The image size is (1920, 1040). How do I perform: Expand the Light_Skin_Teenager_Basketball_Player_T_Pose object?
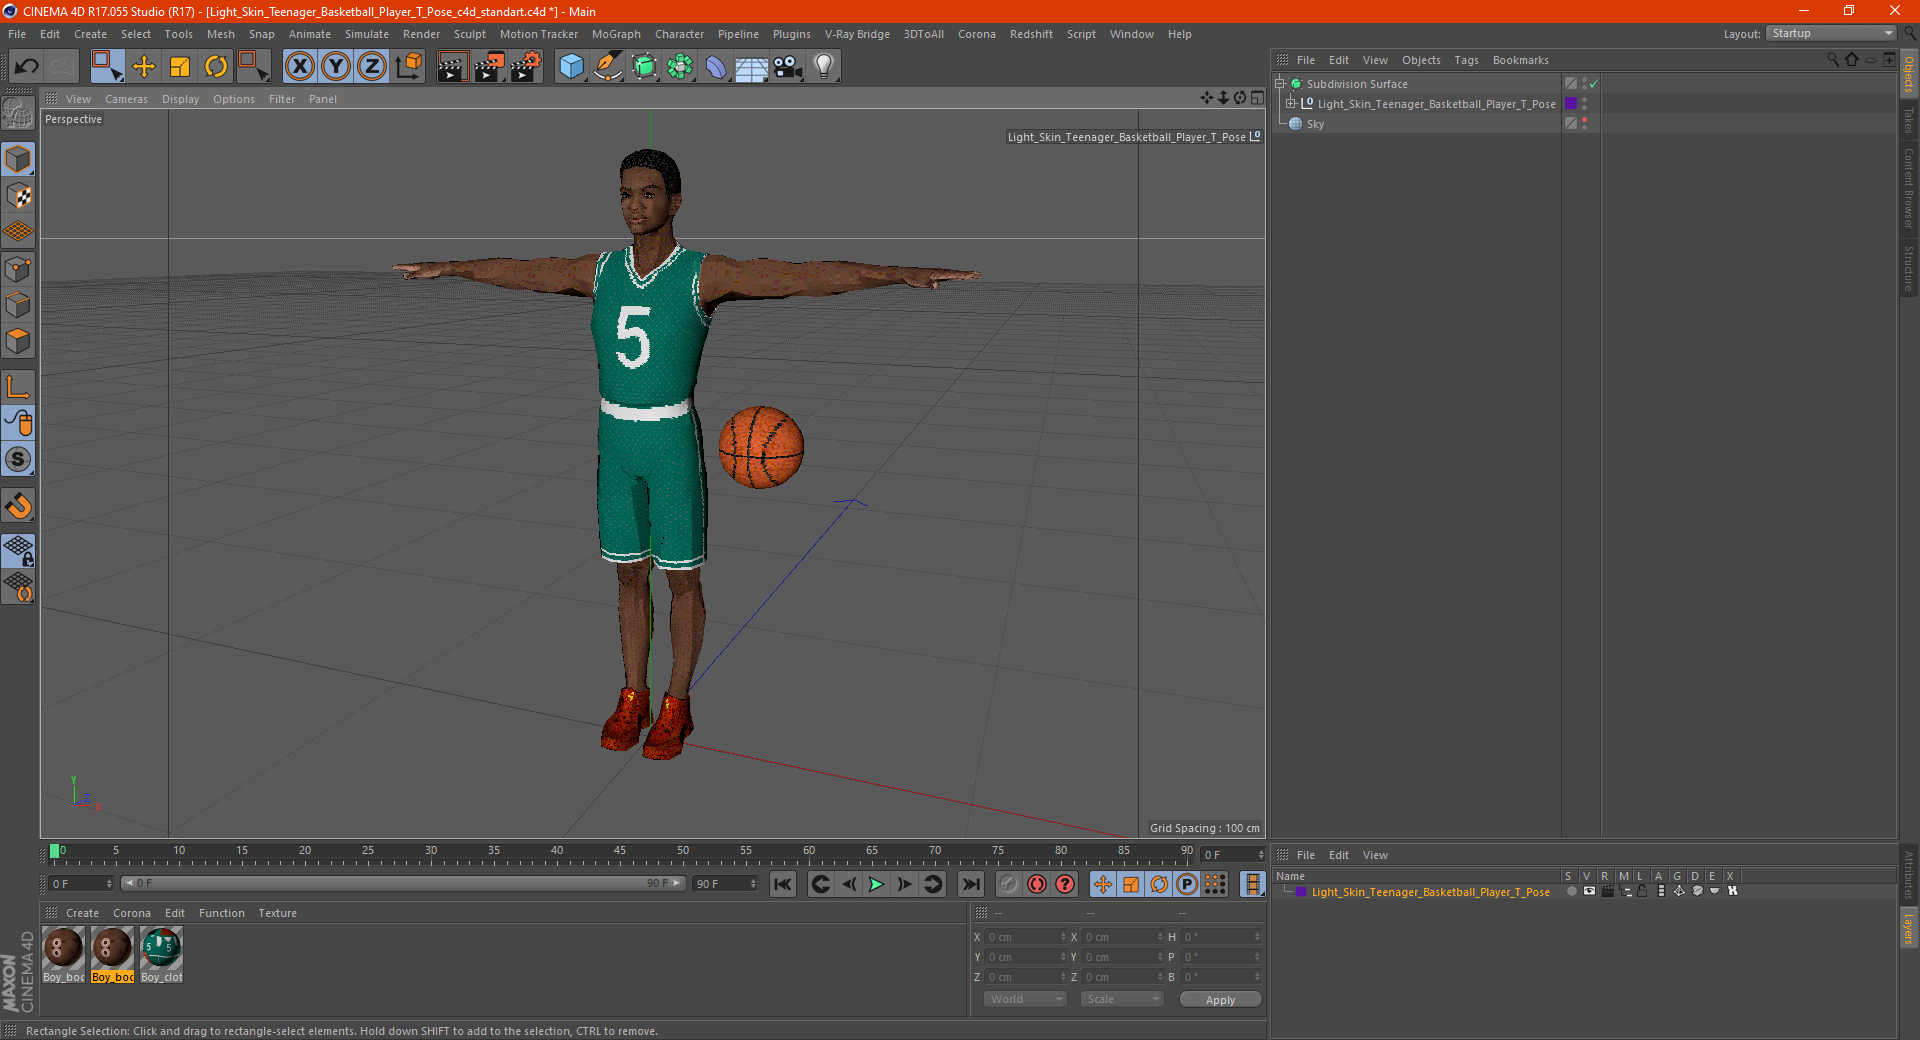point(1290,104)
